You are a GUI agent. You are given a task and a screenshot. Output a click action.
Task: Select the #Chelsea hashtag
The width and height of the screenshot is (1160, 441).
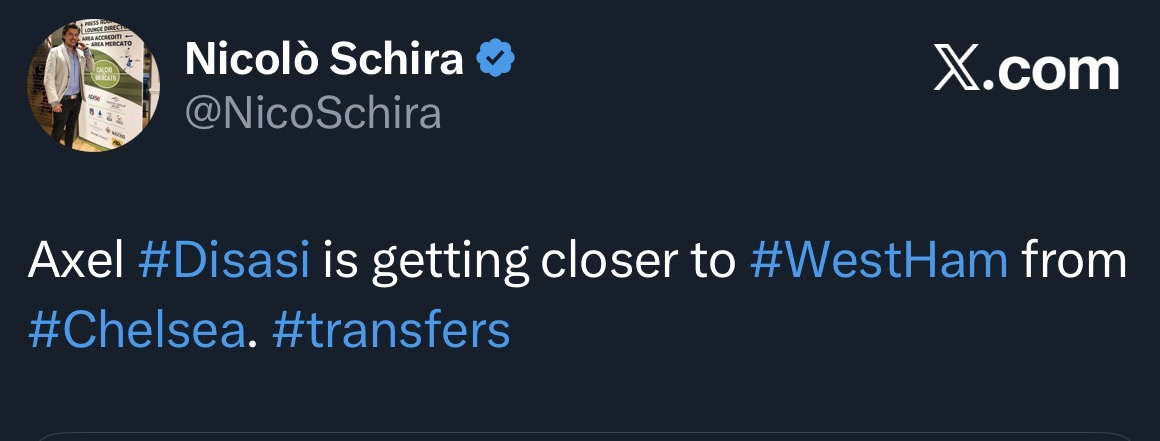click(136, 330)
